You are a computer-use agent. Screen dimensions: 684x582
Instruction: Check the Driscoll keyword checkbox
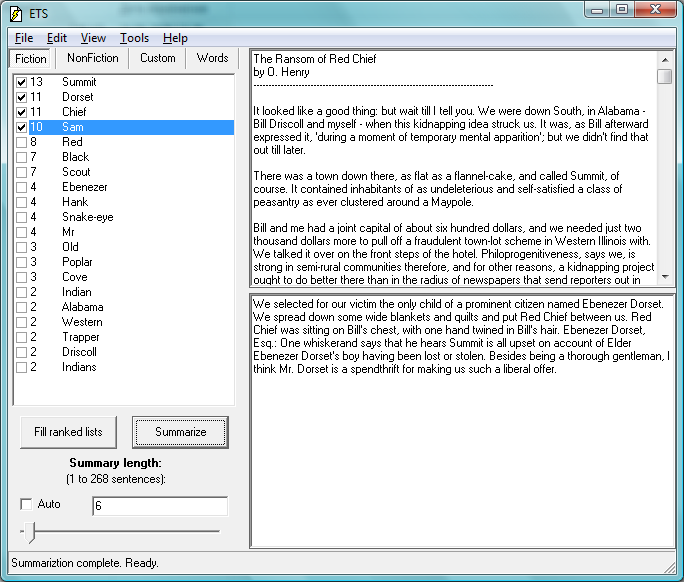pyautogui.click(x=21, y=352)
